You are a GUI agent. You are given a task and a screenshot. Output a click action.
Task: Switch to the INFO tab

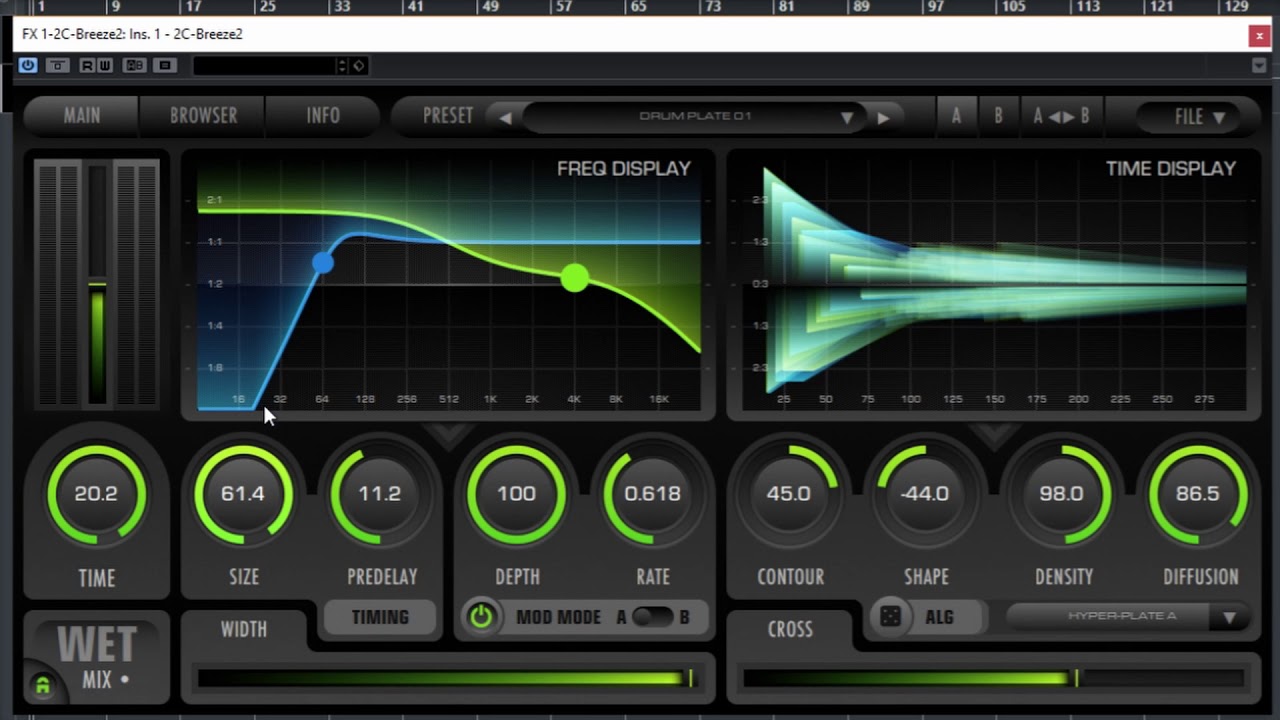click(x=323, y=115)
